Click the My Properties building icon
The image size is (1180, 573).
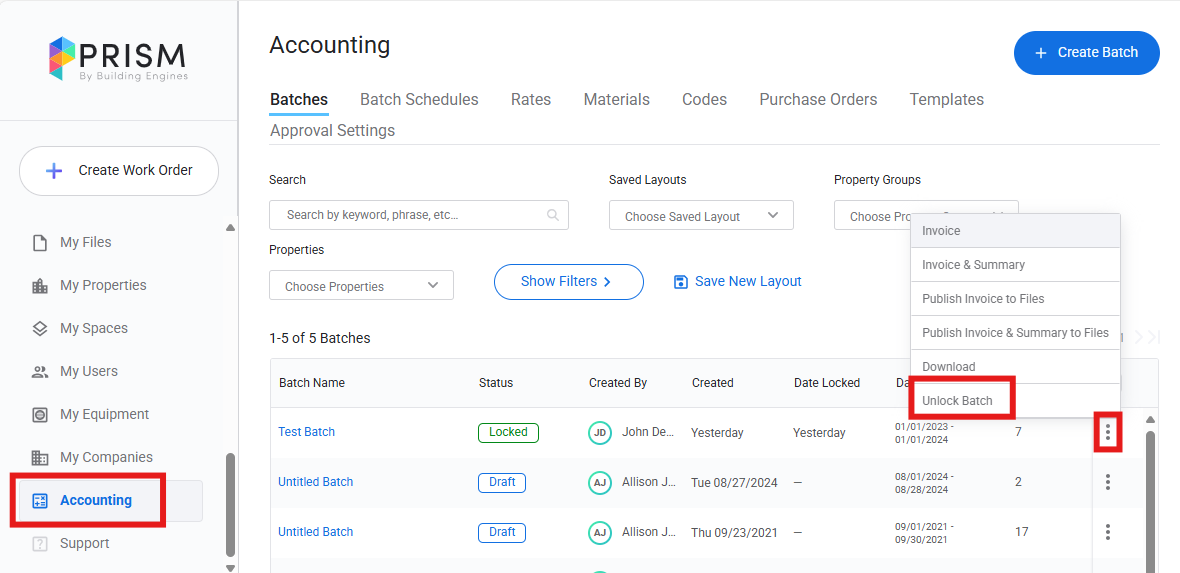(x=40, y=286)
